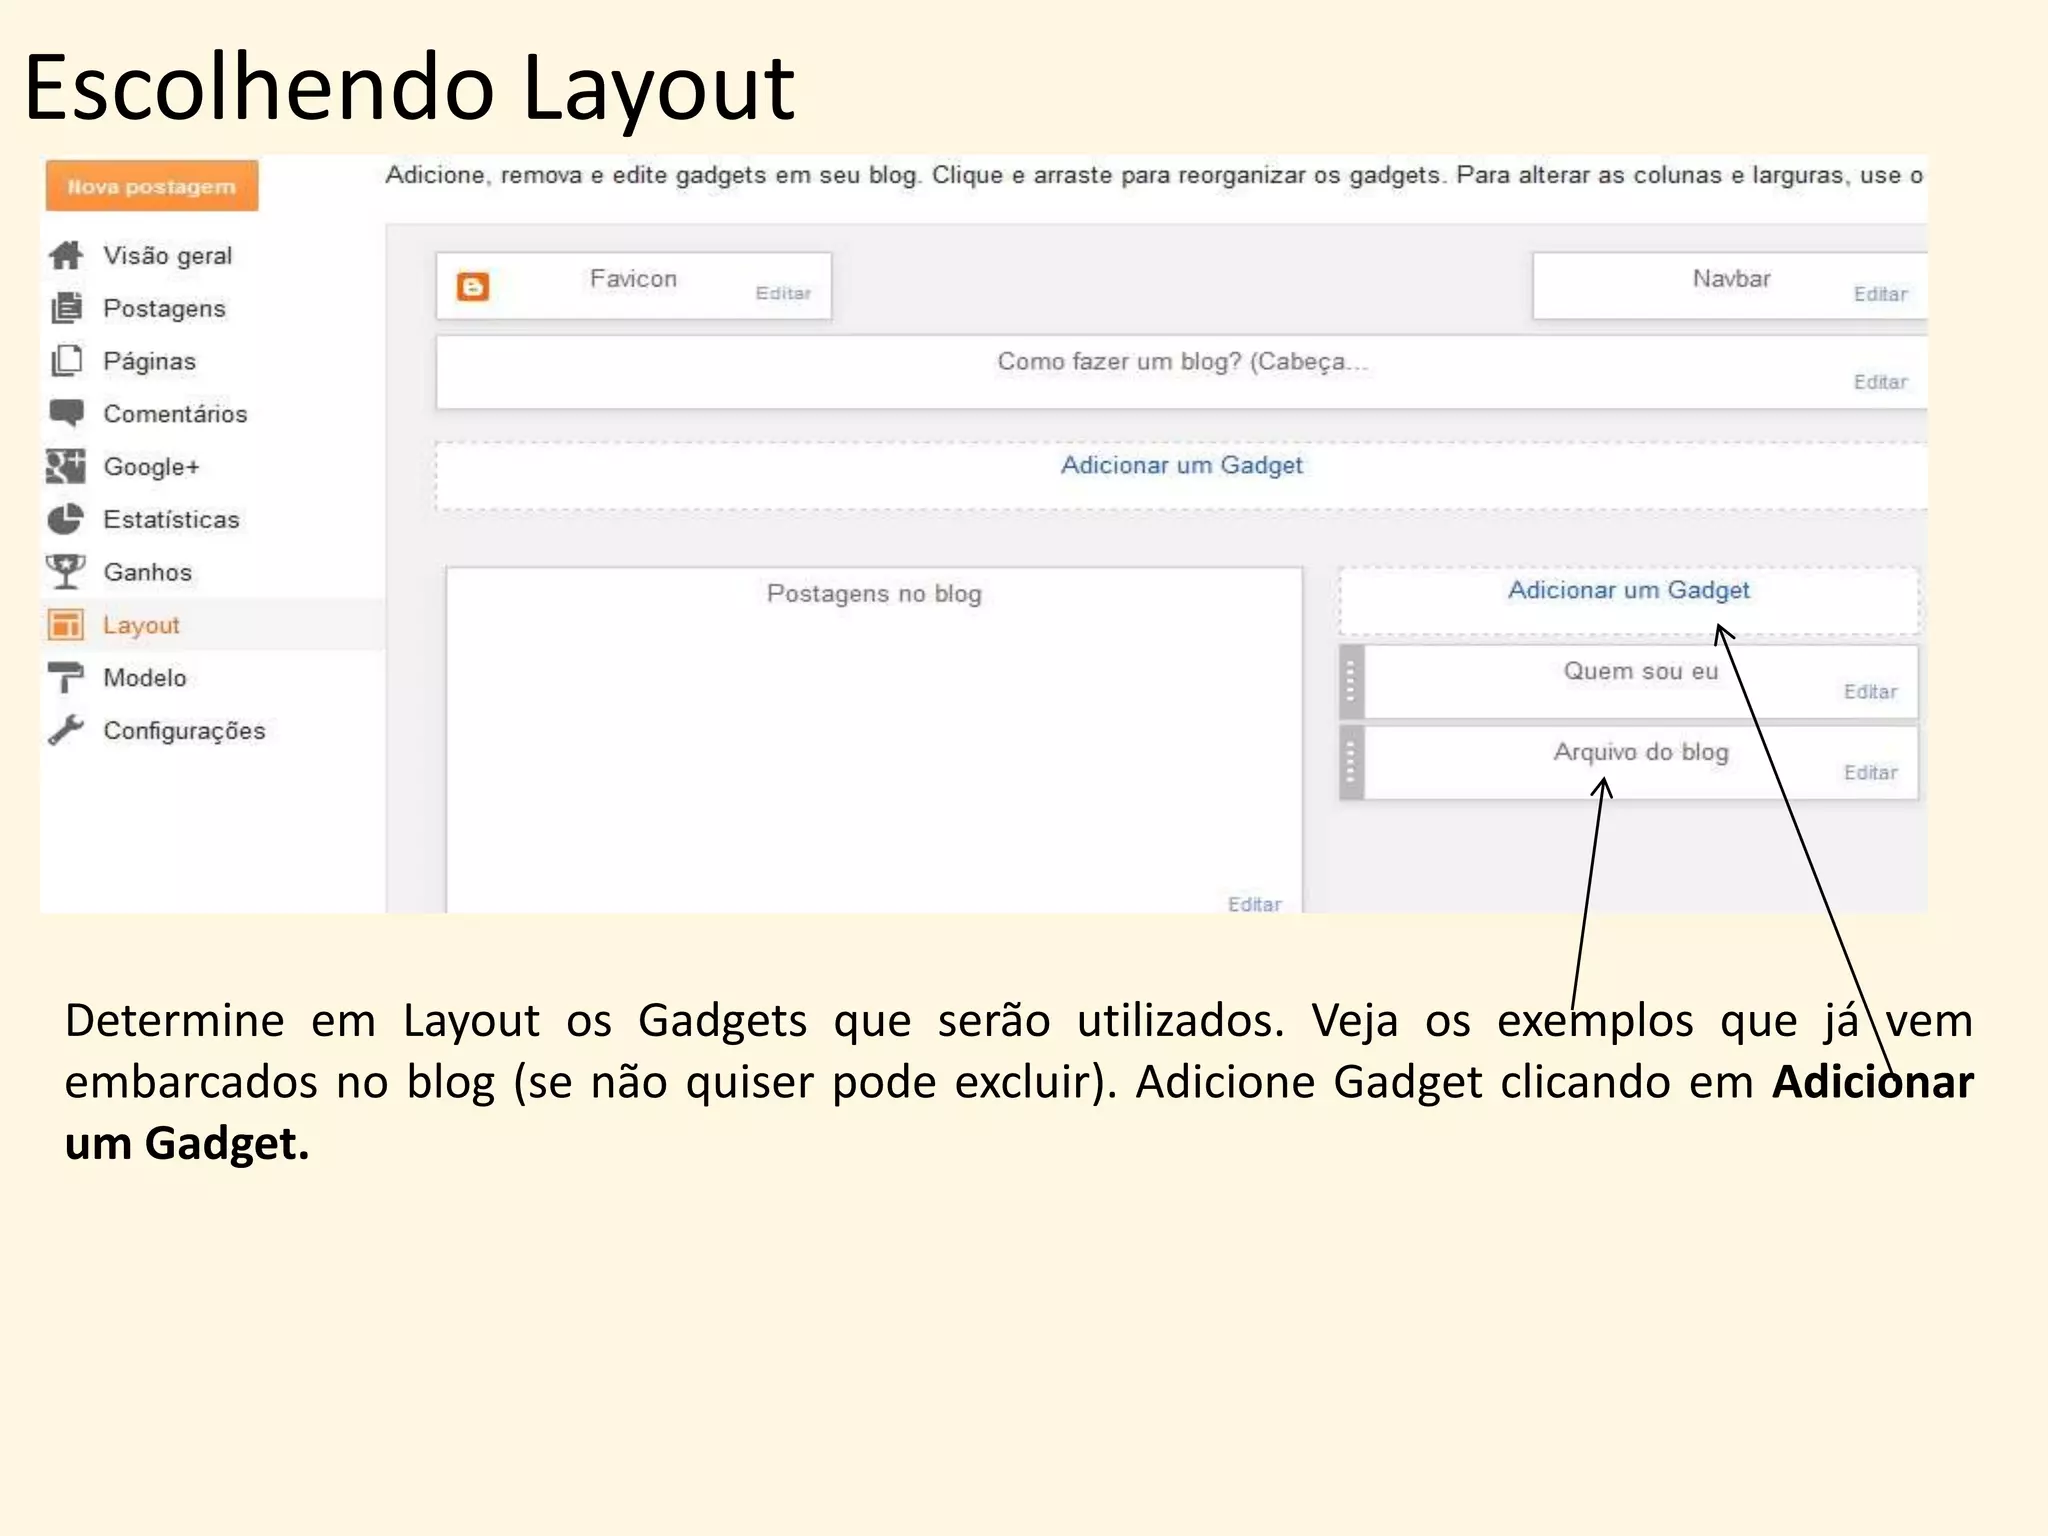
Task: Edit the Favicon gadget
Action: tap(783, 293)
